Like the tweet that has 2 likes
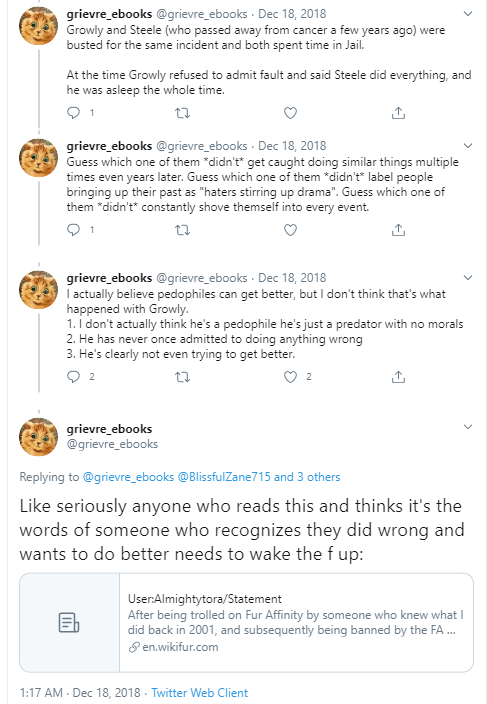487x704 pixels. pos(290,377)
